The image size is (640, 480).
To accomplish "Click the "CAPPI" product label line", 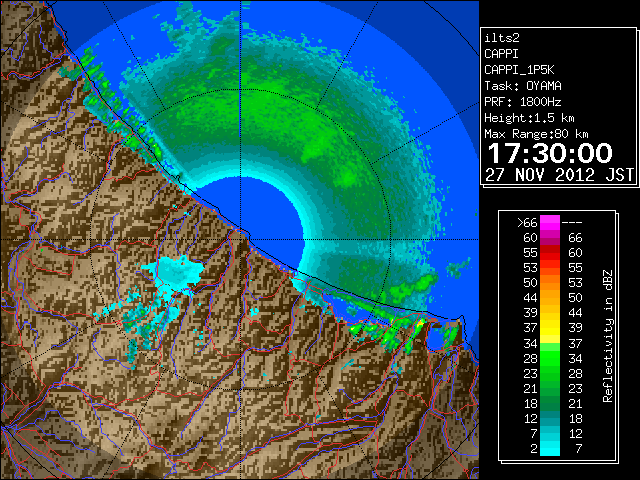I will point(501,54).
